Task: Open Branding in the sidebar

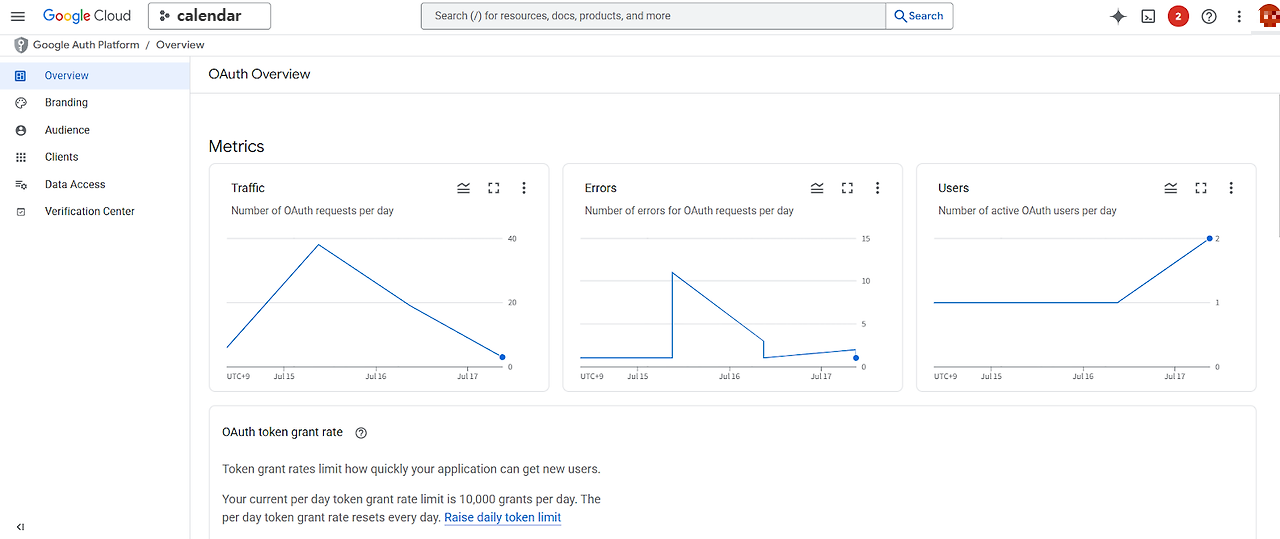Action: (94, 103)
